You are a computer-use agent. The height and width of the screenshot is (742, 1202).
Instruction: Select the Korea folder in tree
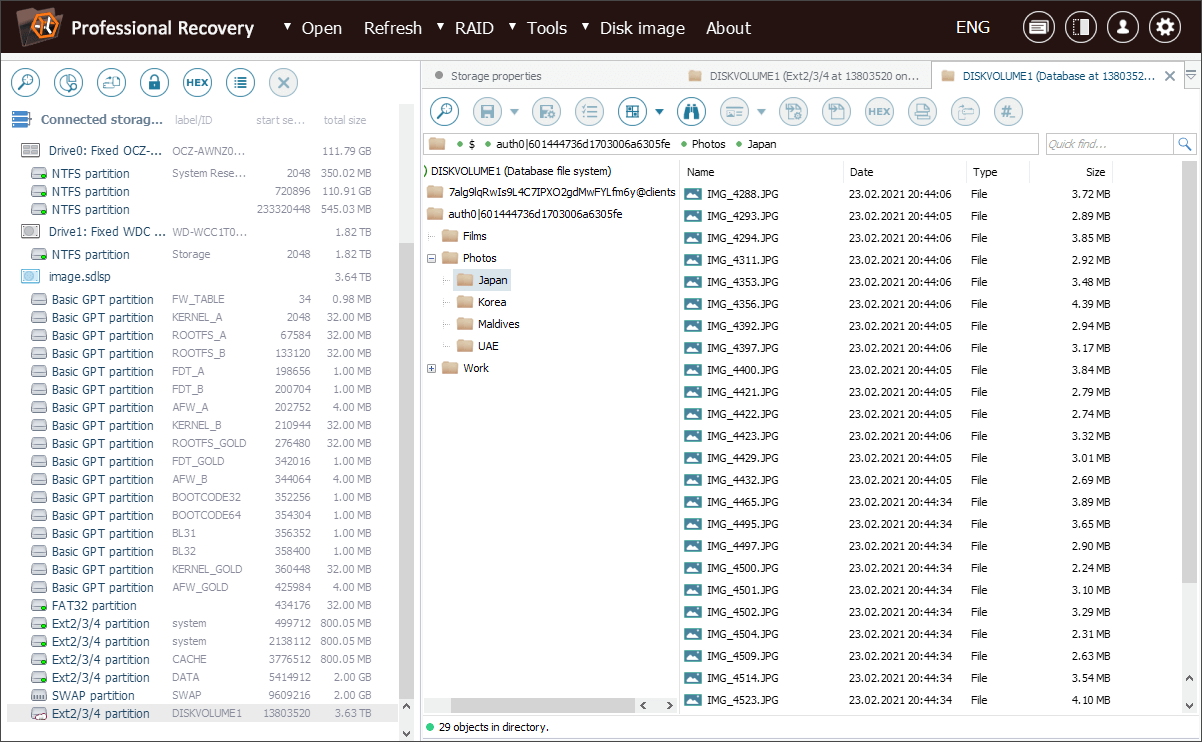pyautogui.click(x=491, y=302)
